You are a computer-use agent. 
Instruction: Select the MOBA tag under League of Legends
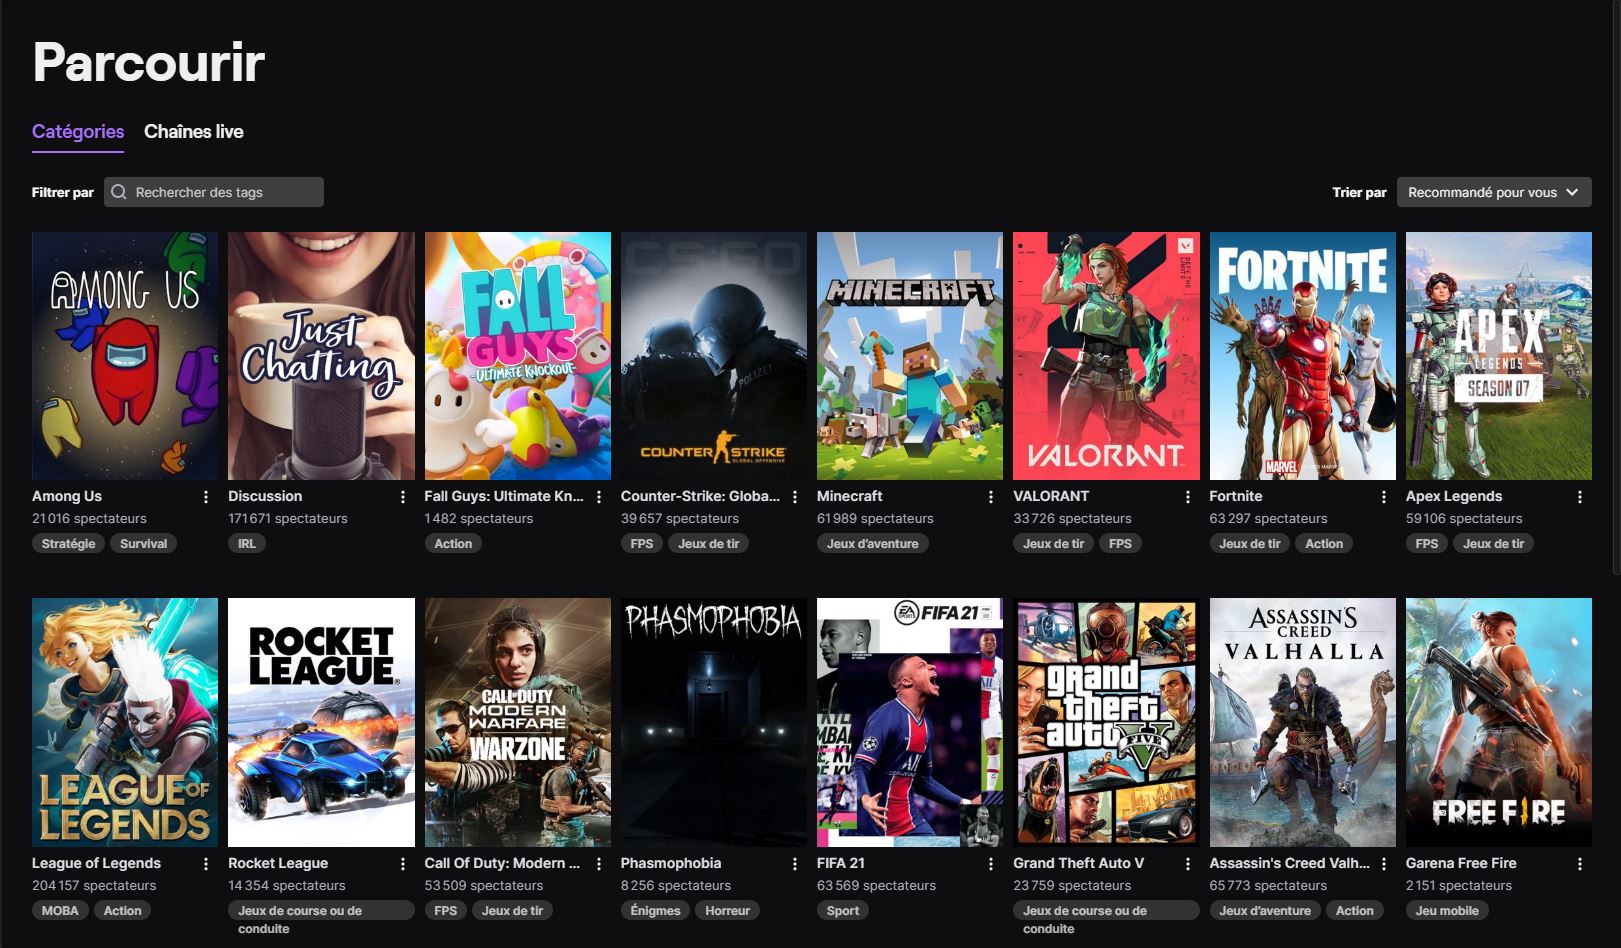(60, 911)
